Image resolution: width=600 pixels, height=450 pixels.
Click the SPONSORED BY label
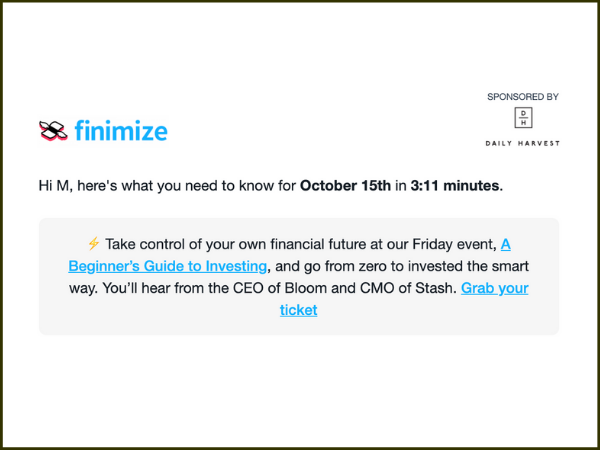click(x=523, y=97)
